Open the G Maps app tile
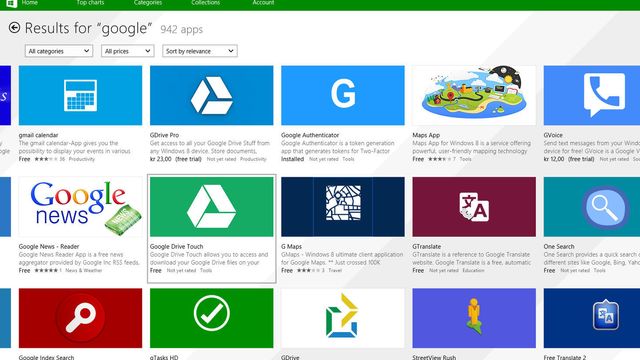Viewport: 640px width, 360px height. pyautogui.click(x=343, y=207)
